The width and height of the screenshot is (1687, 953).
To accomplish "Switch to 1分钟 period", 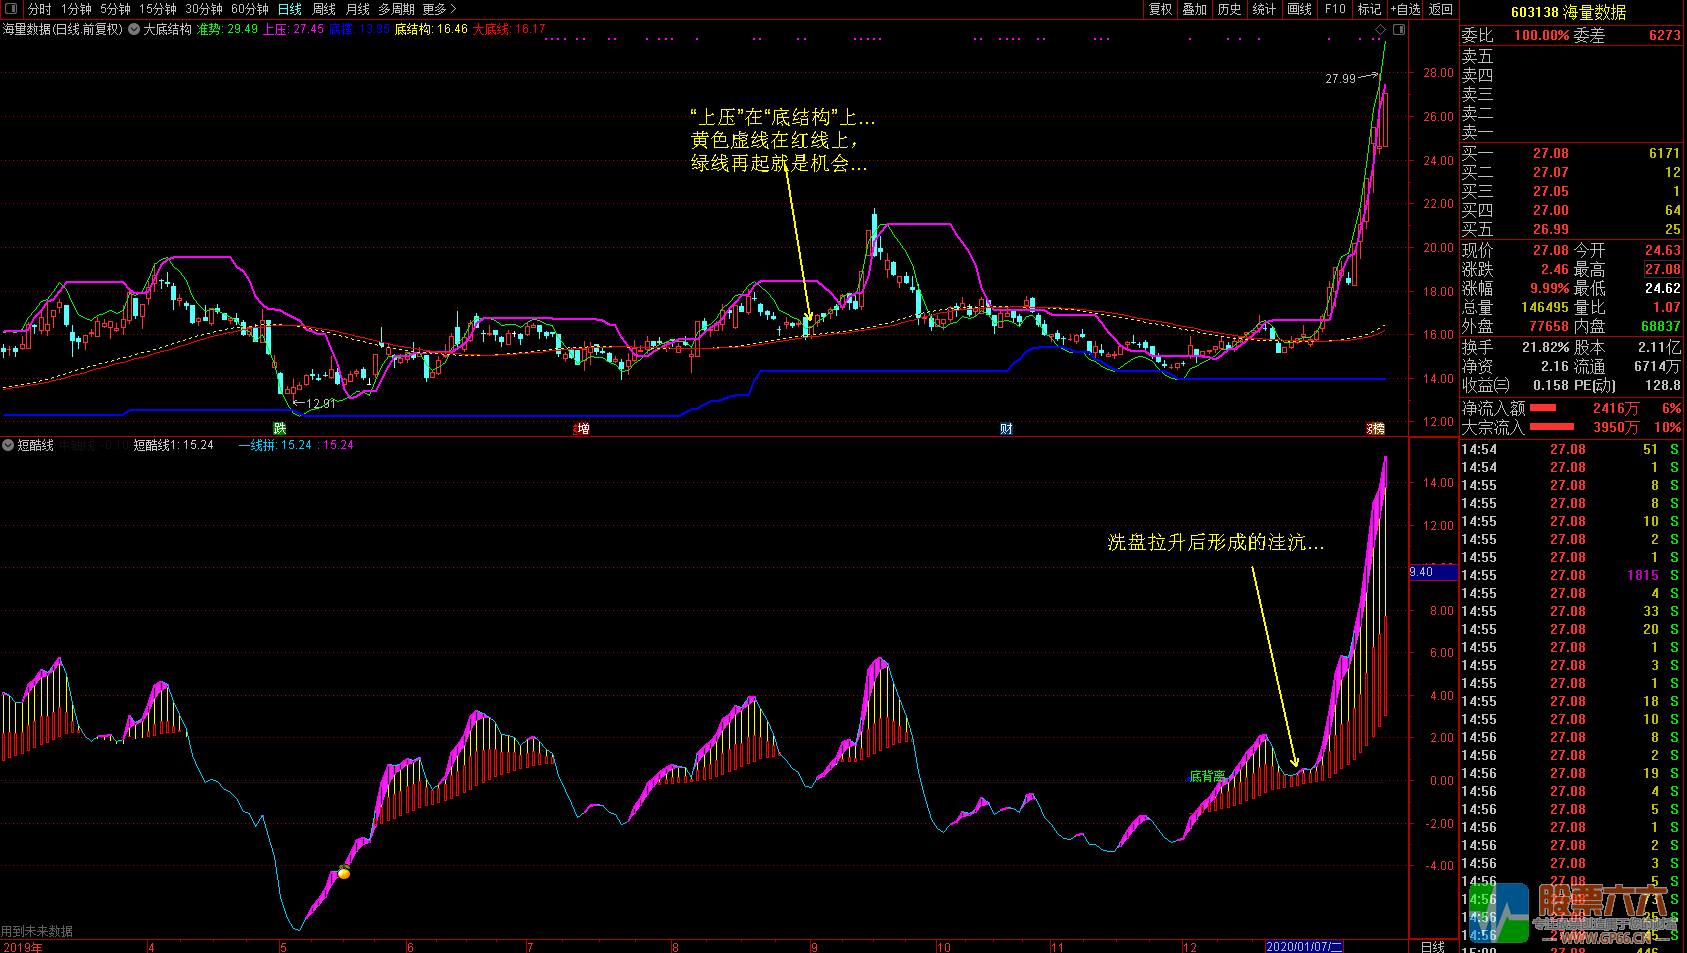I will point(76,9).
